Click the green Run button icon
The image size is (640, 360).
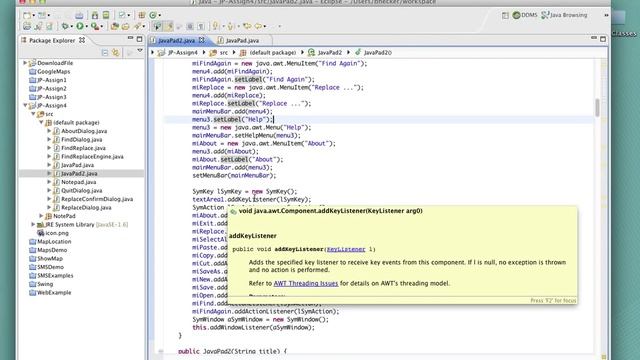[80, 27]
